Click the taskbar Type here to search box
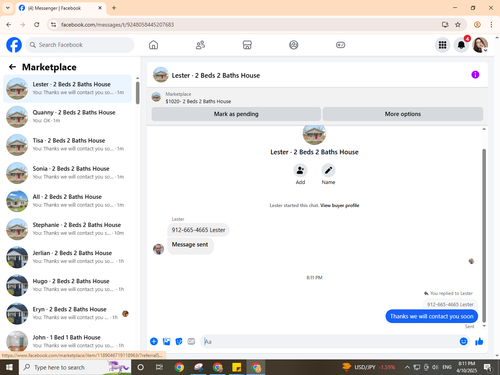This screenshot has width=500, height=375. tap(75, 367)
